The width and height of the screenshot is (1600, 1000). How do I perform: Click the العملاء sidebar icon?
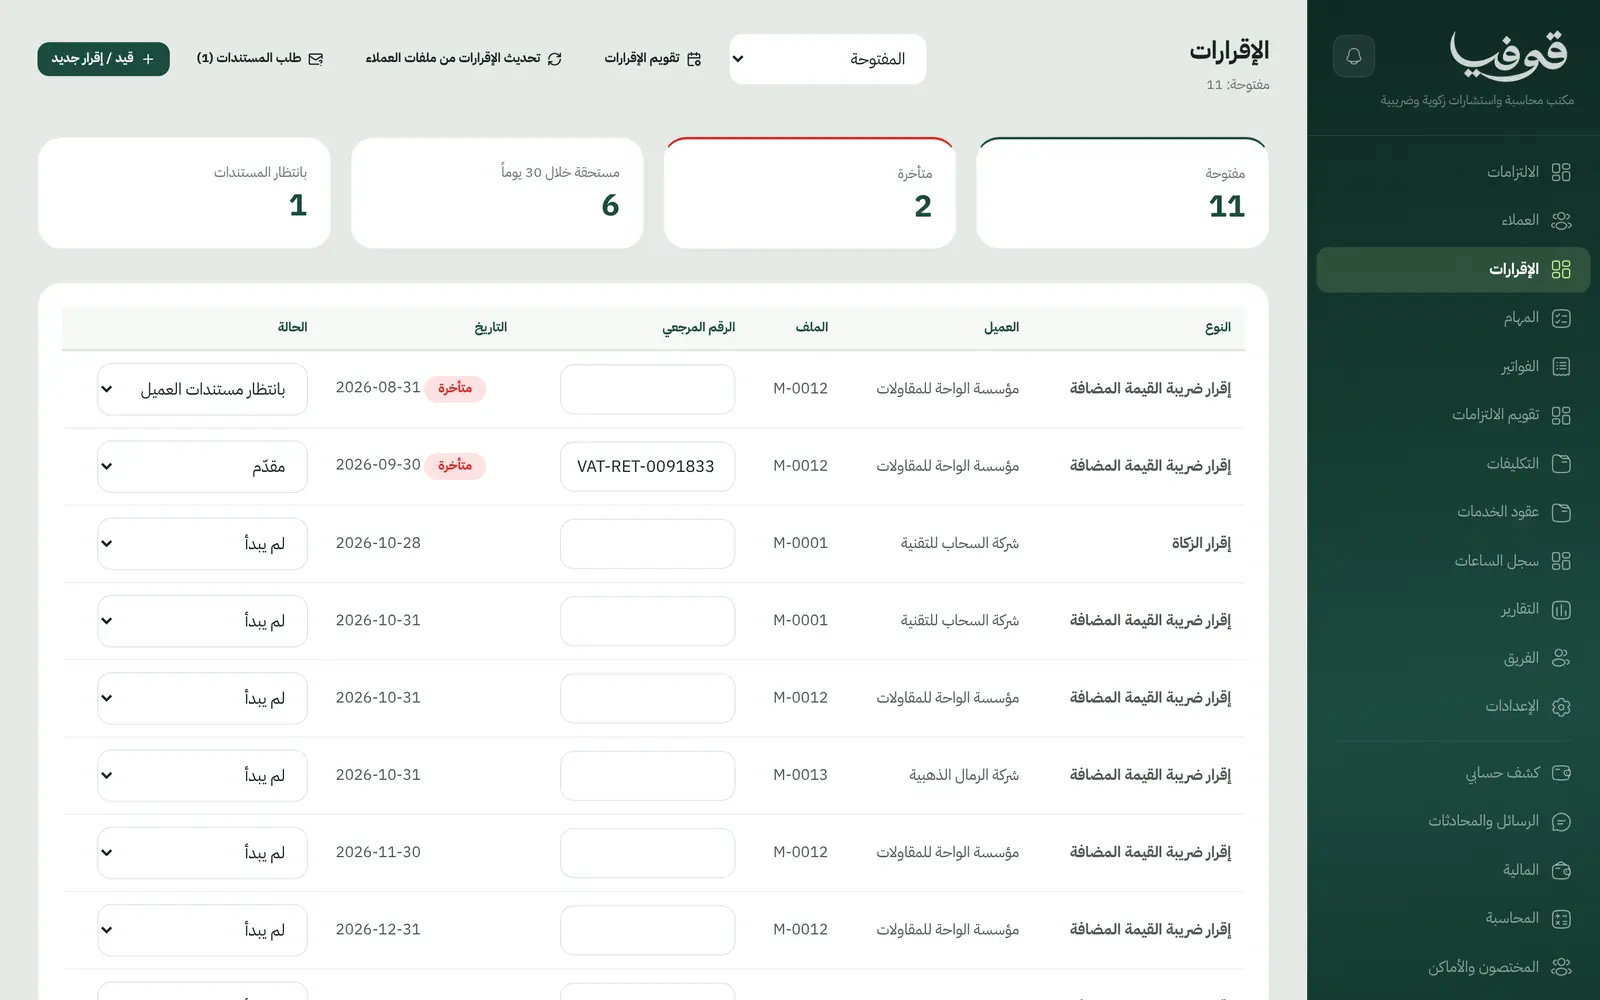point(1561,220)
